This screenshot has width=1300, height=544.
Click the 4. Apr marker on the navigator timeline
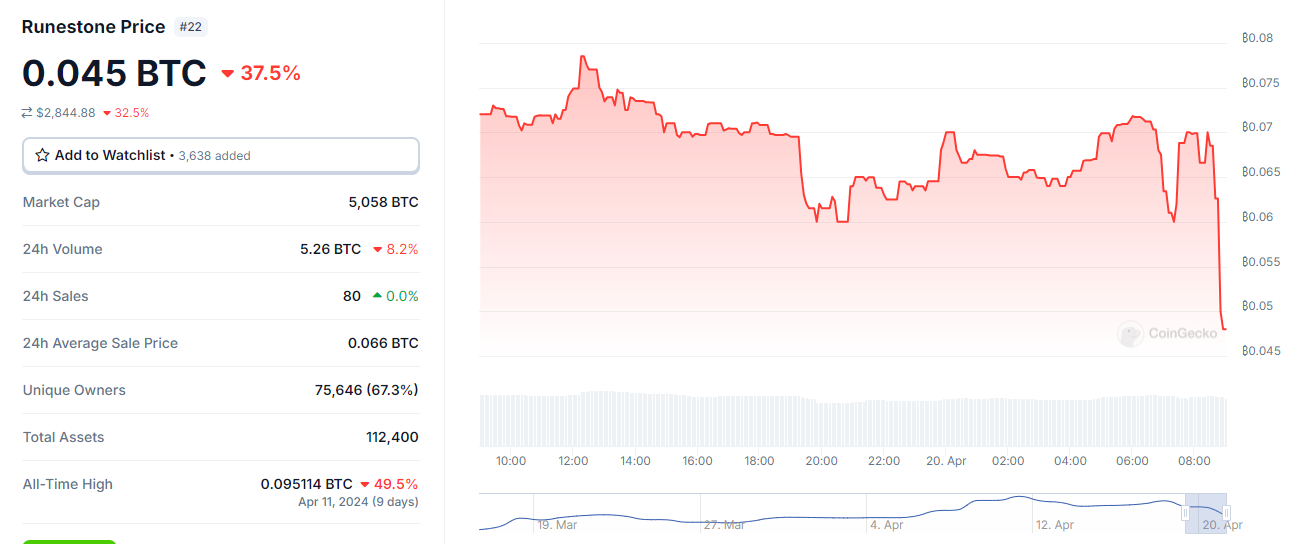[886, 524]
